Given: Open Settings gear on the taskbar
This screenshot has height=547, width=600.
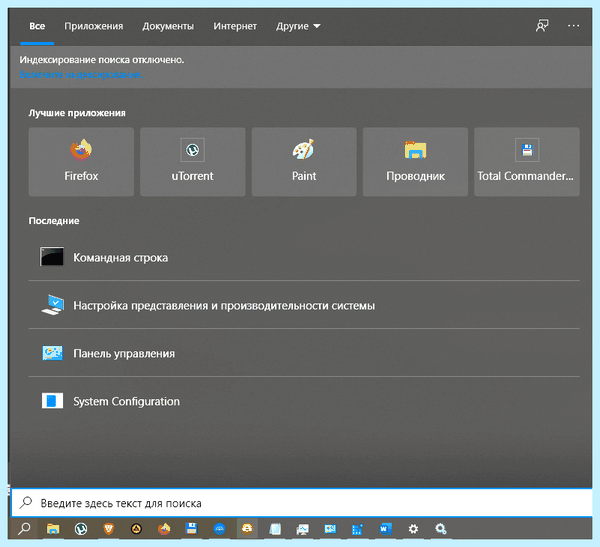Looking at the screenshot, I should (413, 529).
